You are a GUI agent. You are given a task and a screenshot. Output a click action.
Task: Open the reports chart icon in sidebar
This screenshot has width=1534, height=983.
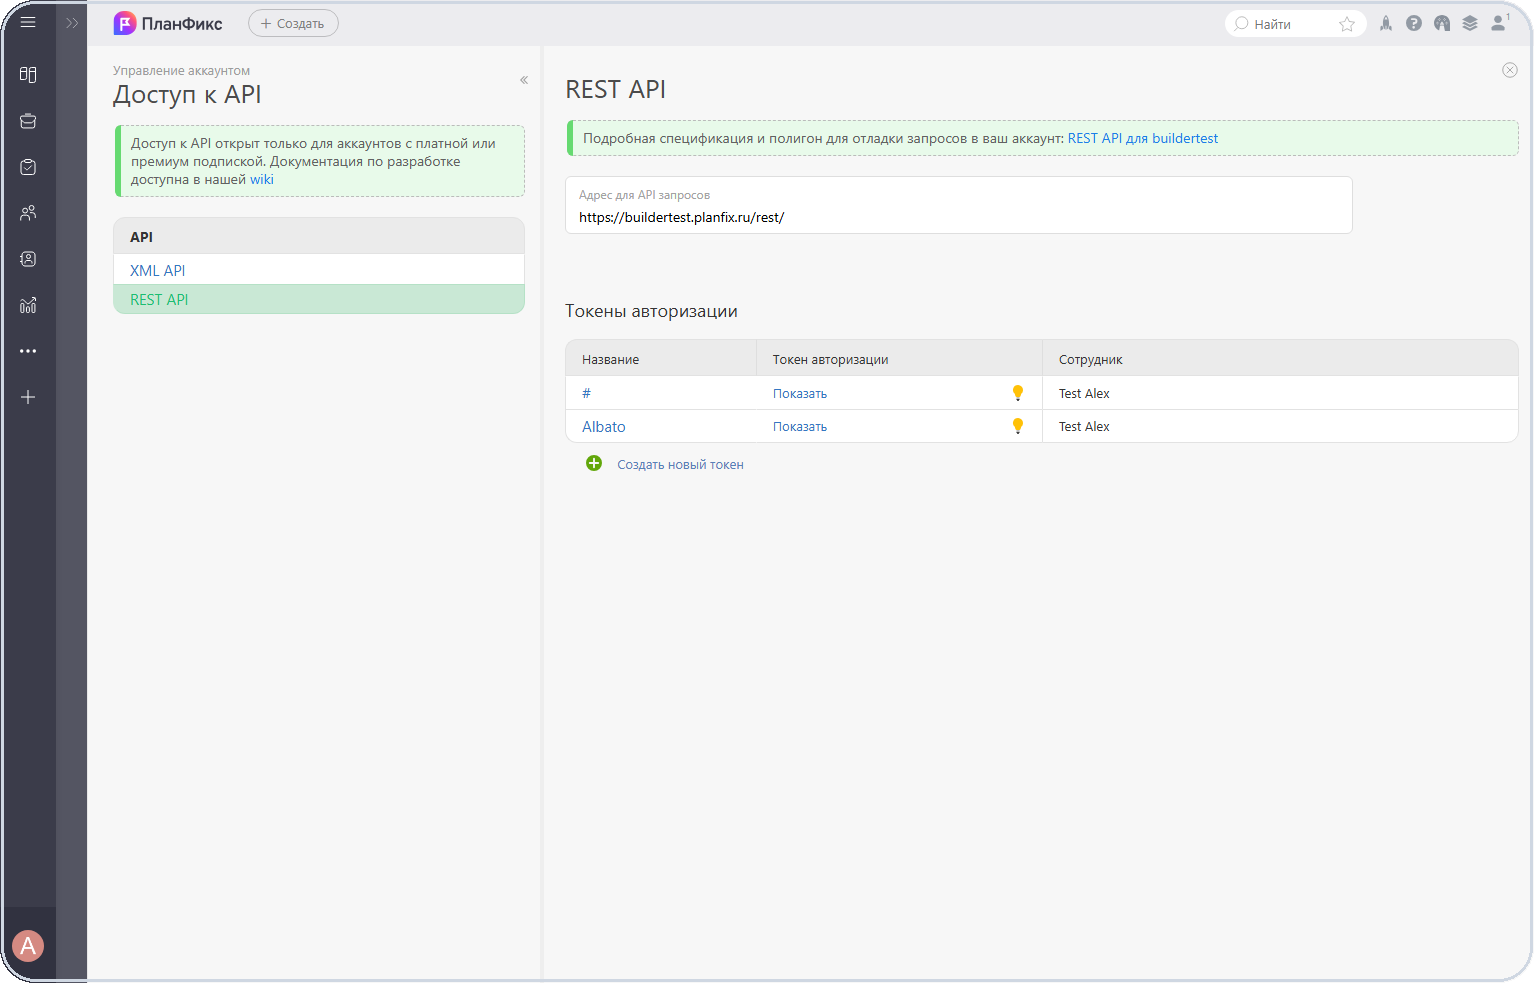(x=28, y=305)
